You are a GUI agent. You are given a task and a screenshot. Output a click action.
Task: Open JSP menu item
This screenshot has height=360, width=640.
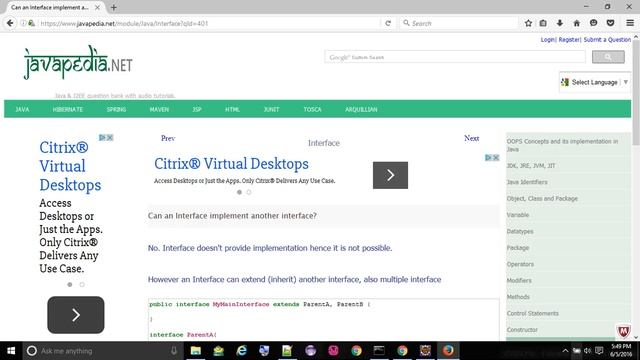pyautogui.click(x=197, y=109)
